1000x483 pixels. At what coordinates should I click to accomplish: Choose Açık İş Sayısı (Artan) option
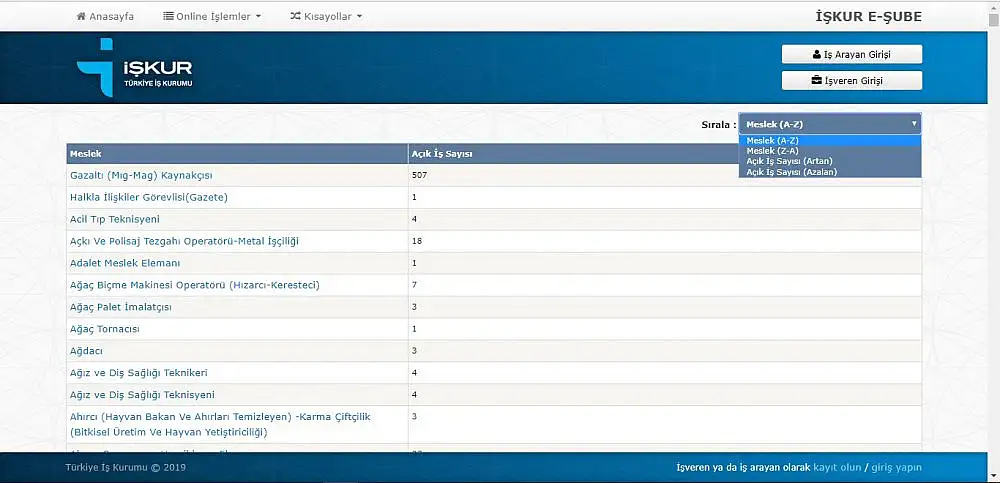click(830, 161)
